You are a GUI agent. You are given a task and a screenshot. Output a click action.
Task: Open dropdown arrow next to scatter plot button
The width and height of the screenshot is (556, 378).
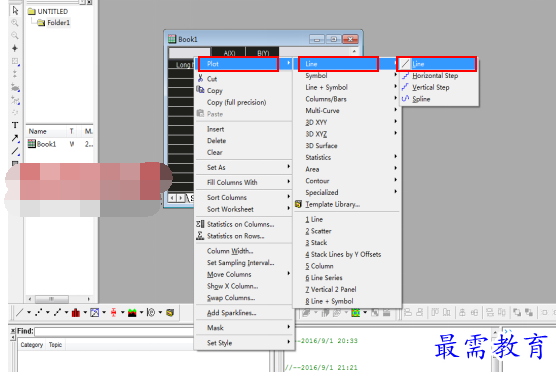click(48, 312)
